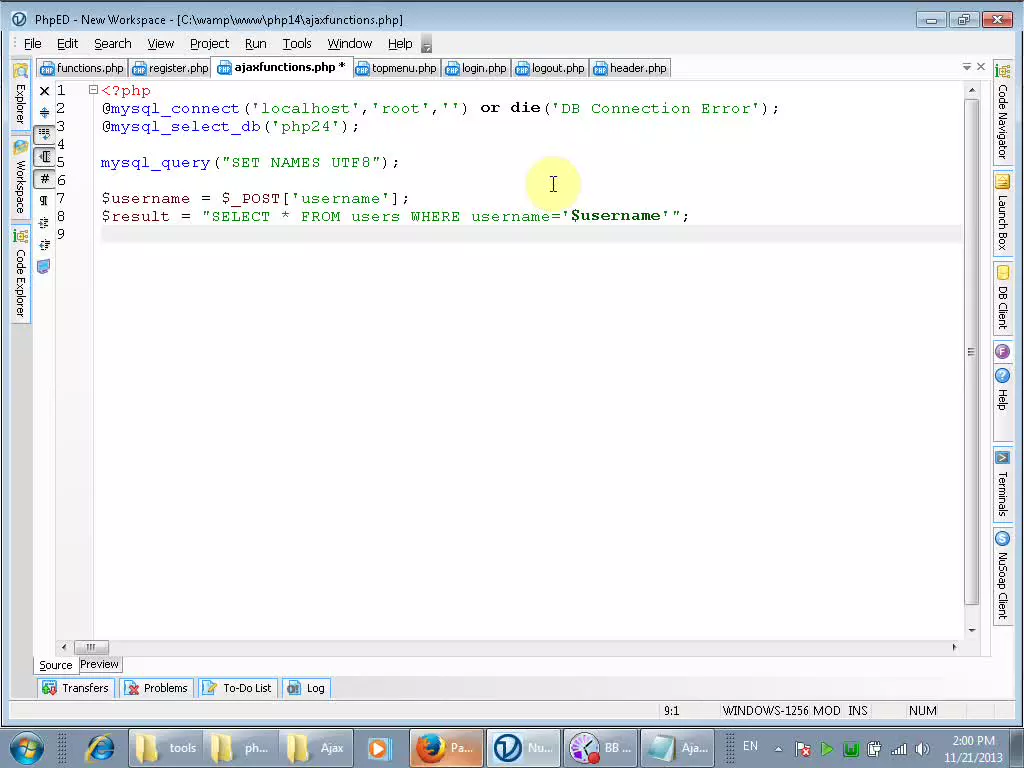Open the To-Do List panel
The height and width of the screenshot is (768, 1024).
coord(237,688)
